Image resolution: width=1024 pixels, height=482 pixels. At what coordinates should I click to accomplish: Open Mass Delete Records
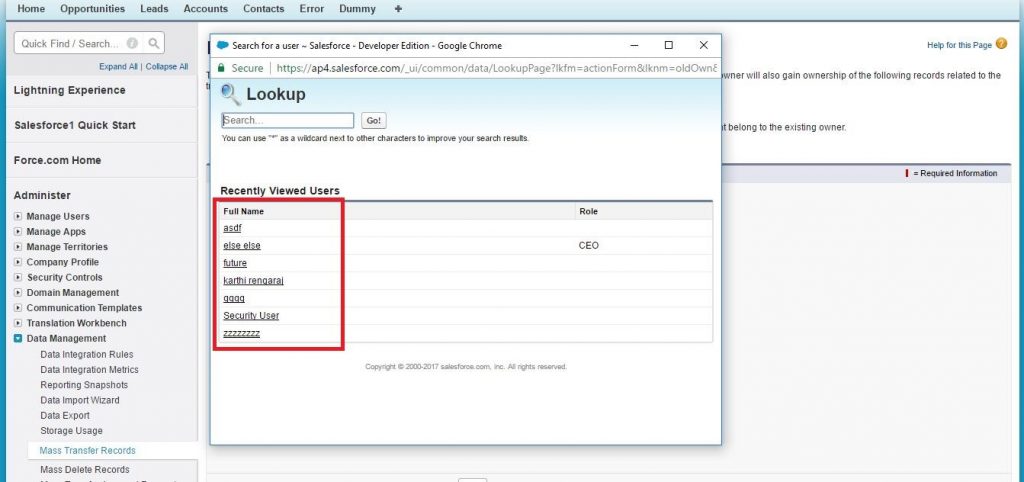tap(85, 470)
